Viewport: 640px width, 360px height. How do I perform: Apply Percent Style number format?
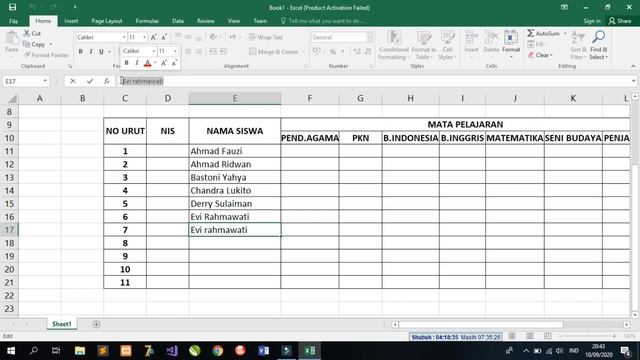click(333, 51)
